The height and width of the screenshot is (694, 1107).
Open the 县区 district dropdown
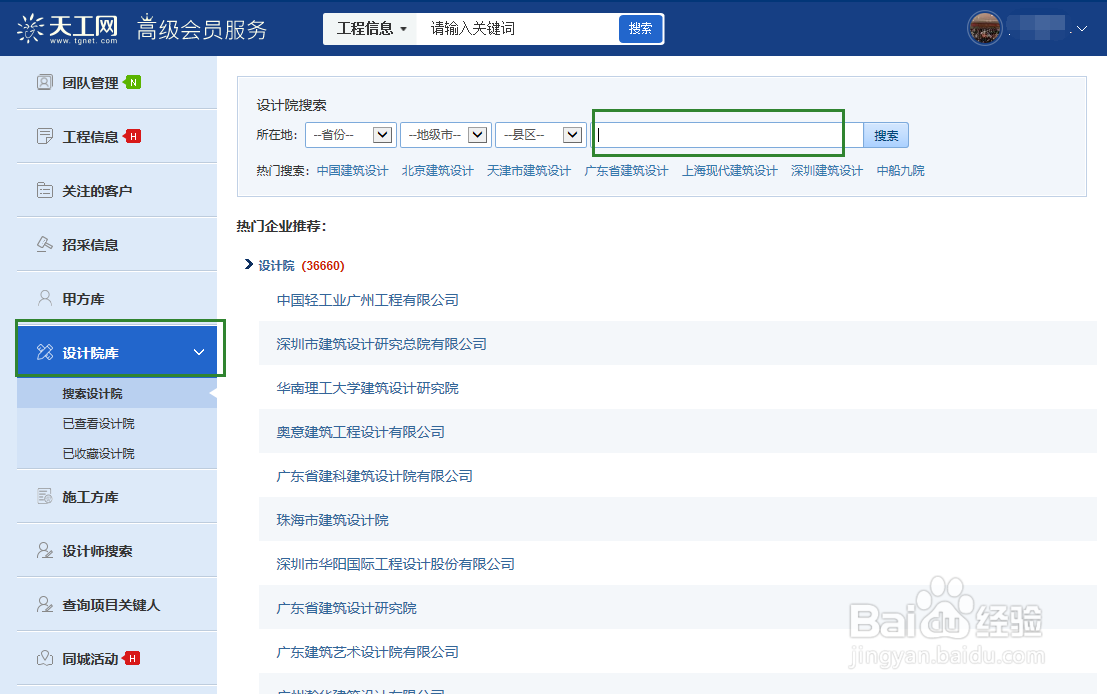(540, 135)
